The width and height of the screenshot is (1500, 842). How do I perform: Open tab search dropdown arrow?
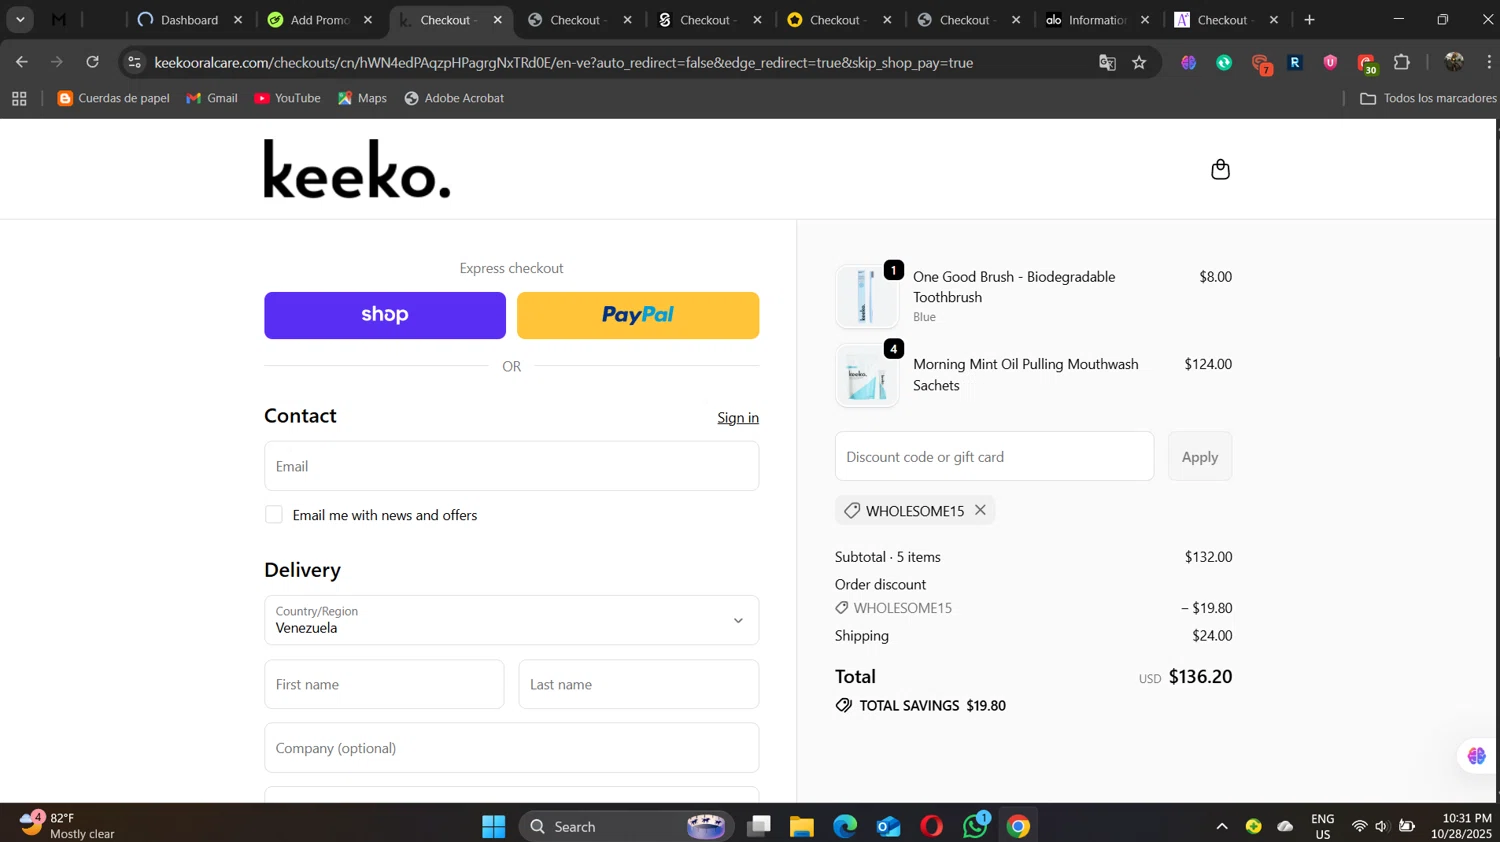pos(20,20)
